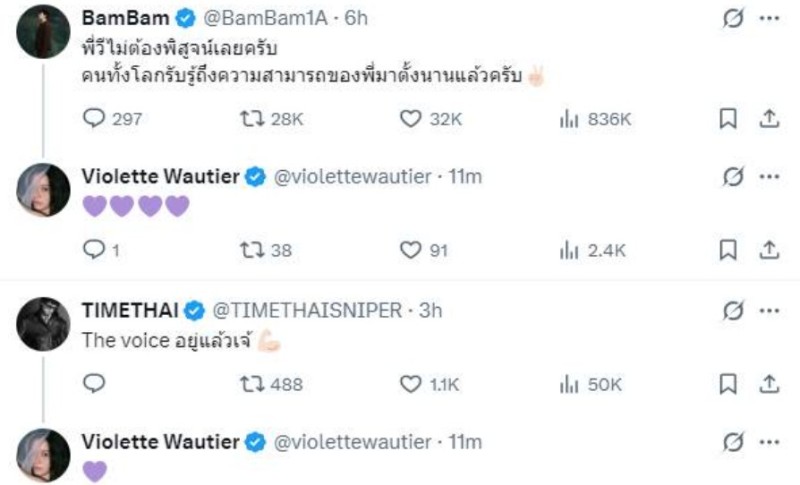Viewport: 800px width, 485px height.
Task: Like Violette Wautier's tweet with 91 likes
Action: pyautogui.click(x=409, y=250)
